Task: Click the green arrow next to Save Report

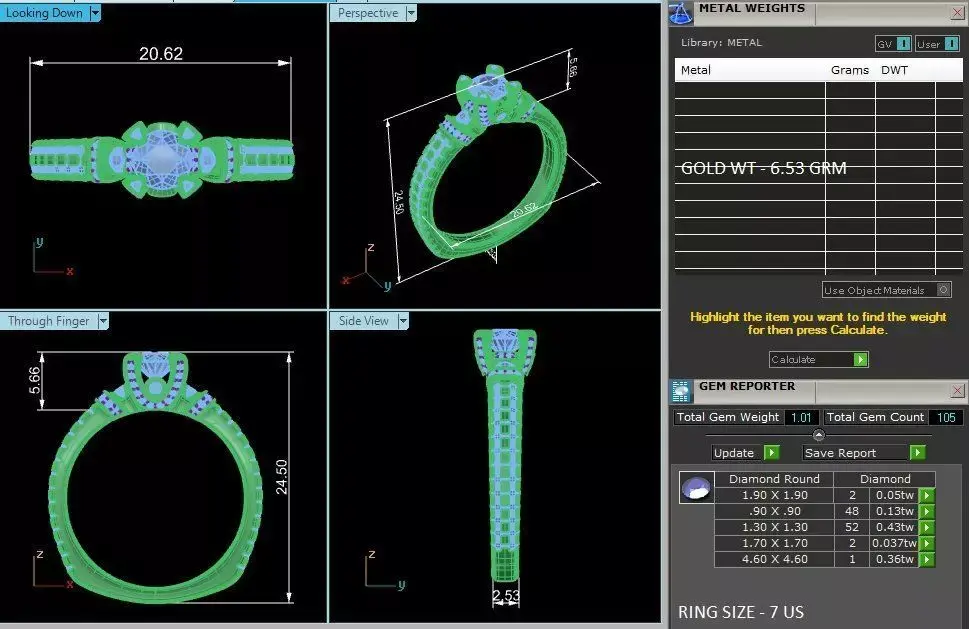Action: click(918, 453)
